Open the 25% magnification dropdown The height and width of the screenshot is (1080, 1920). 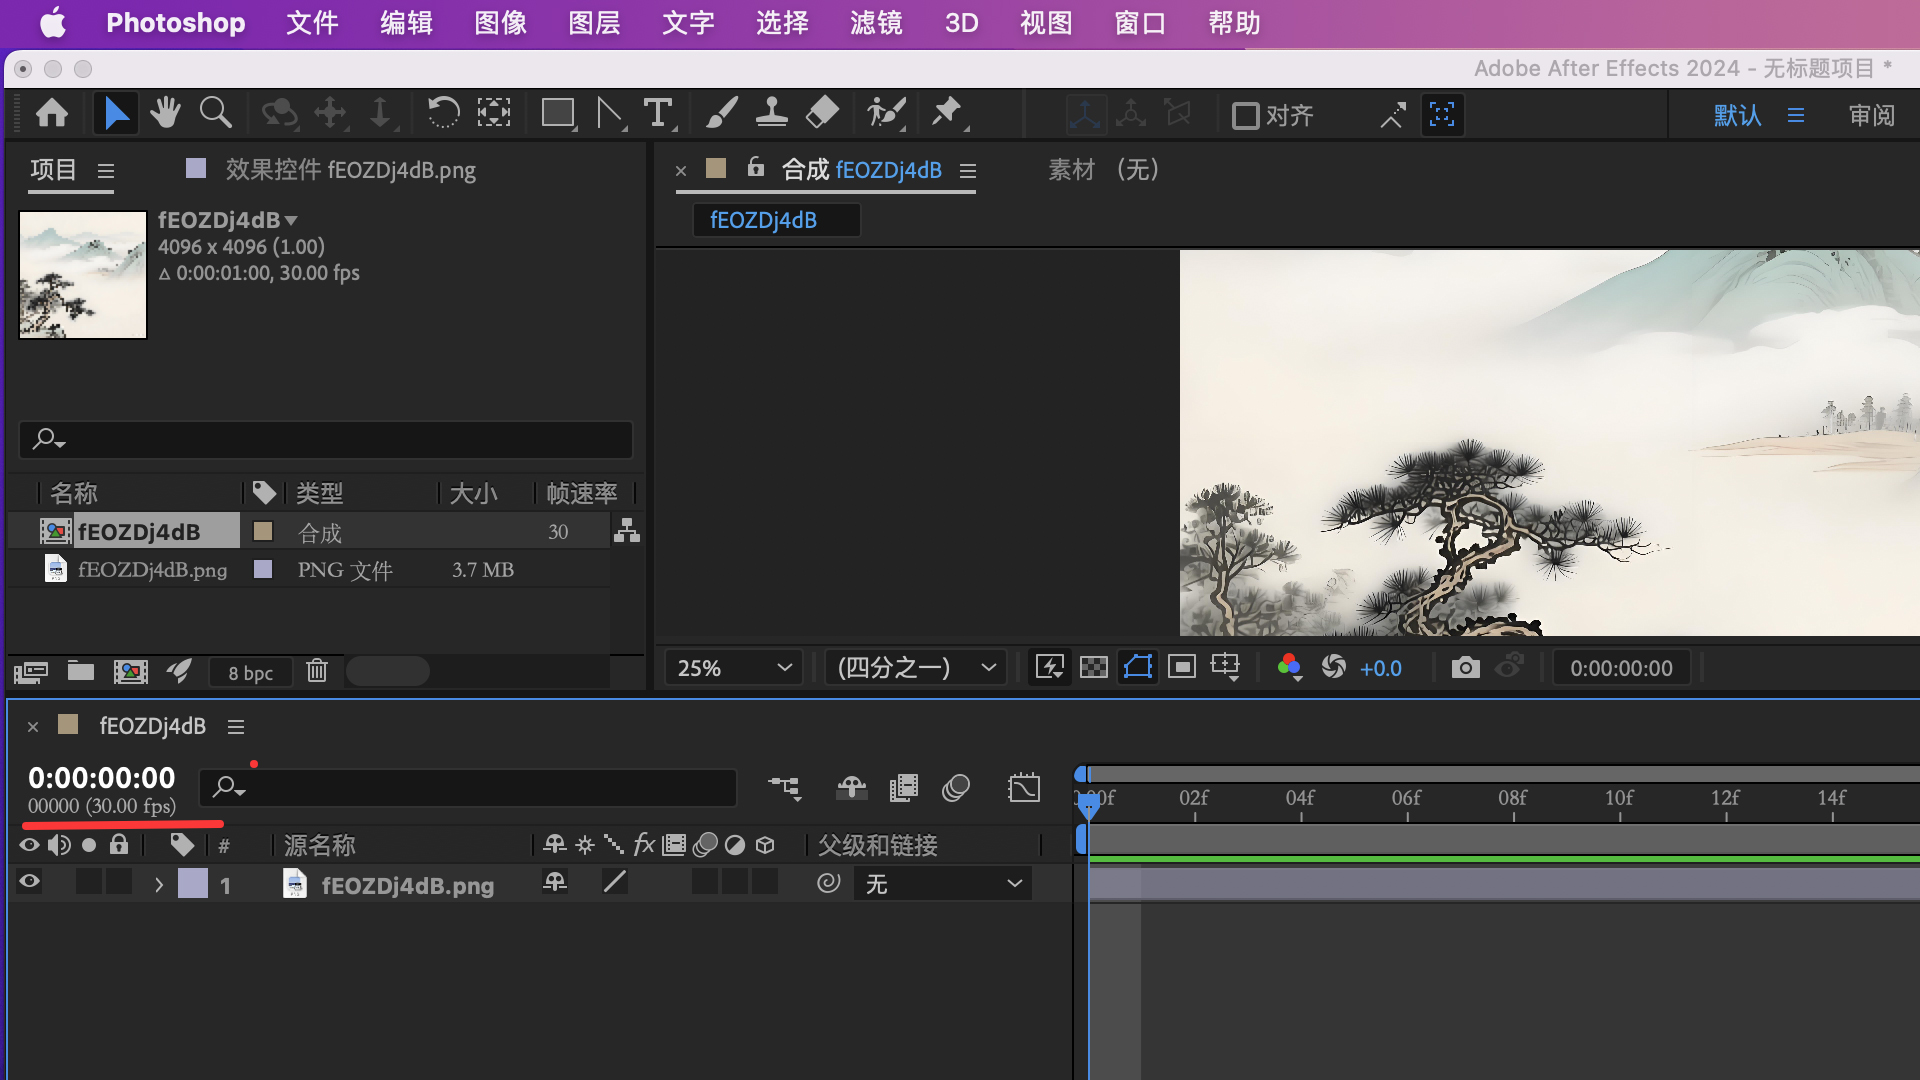pyautogui.click(x=735, y=668)
